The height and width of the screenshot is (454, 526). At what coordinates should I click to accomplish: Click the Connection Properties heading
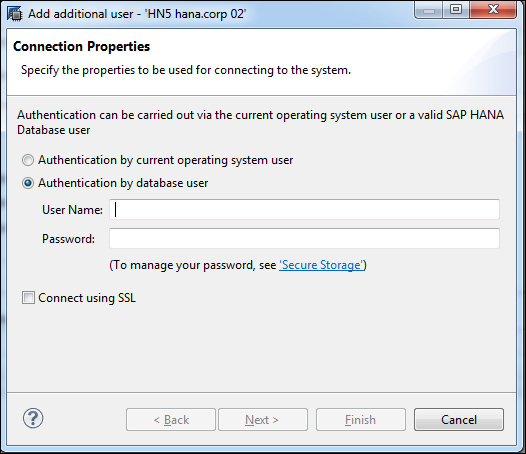(82, 46)
